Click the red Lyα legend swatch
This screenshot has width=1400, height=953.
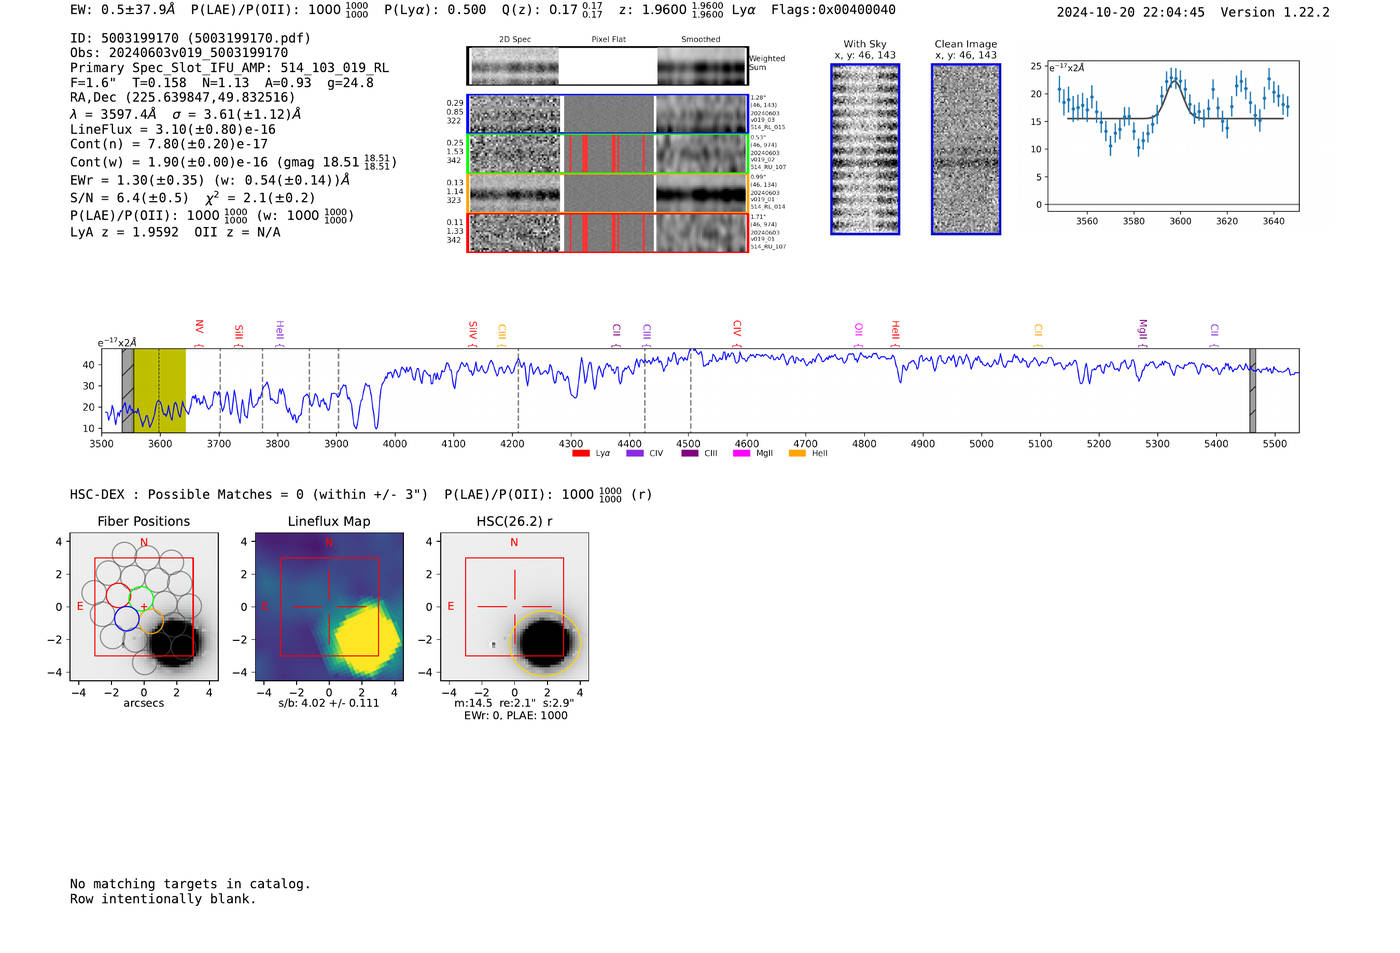coord(580,454)
